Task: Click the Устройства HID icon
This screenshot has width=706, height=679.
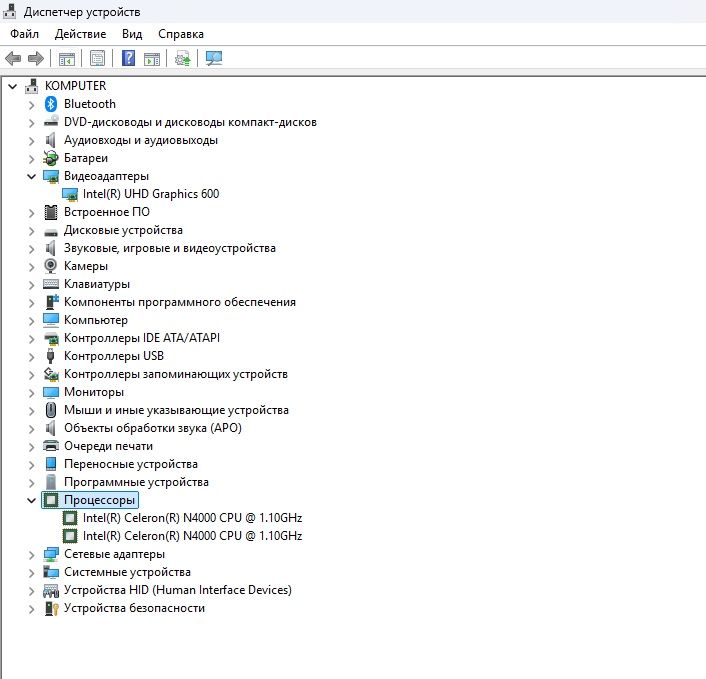Action: (51, 590)
